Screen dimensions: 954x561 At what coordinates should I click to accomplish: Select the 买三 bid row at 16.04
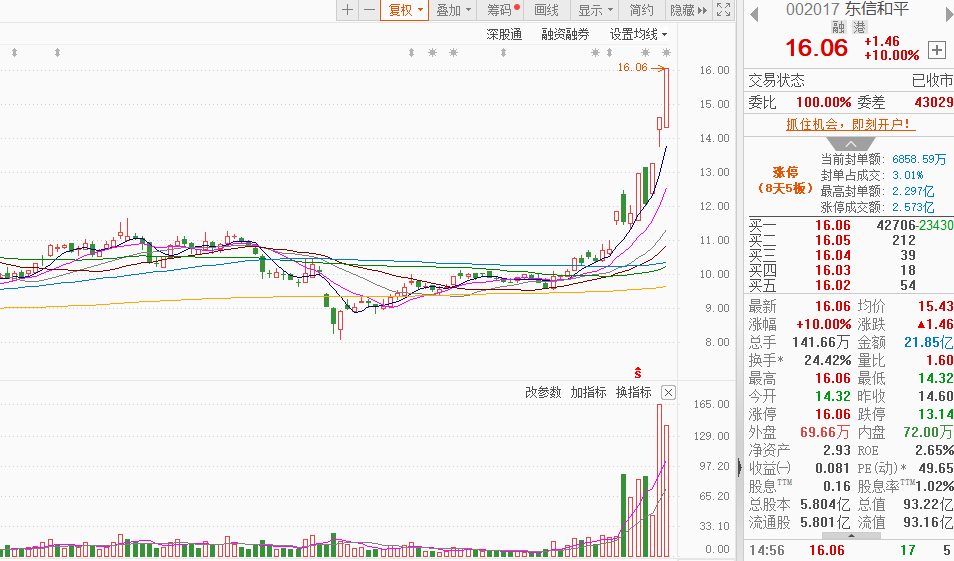850,256
